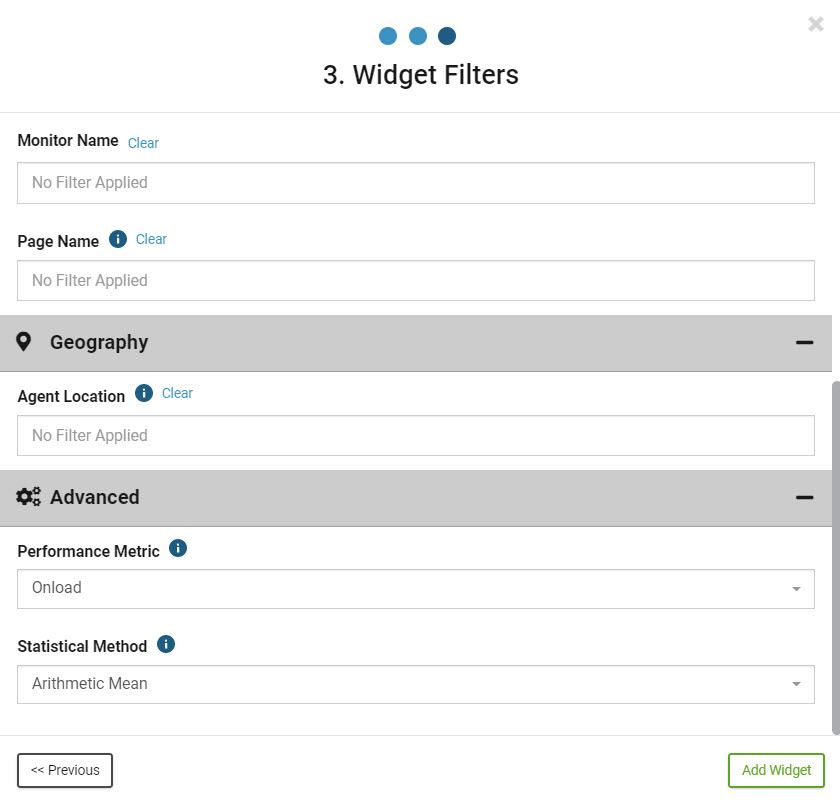Click the Geography map pin icon
840x803 pixels.
click(24, 342)
